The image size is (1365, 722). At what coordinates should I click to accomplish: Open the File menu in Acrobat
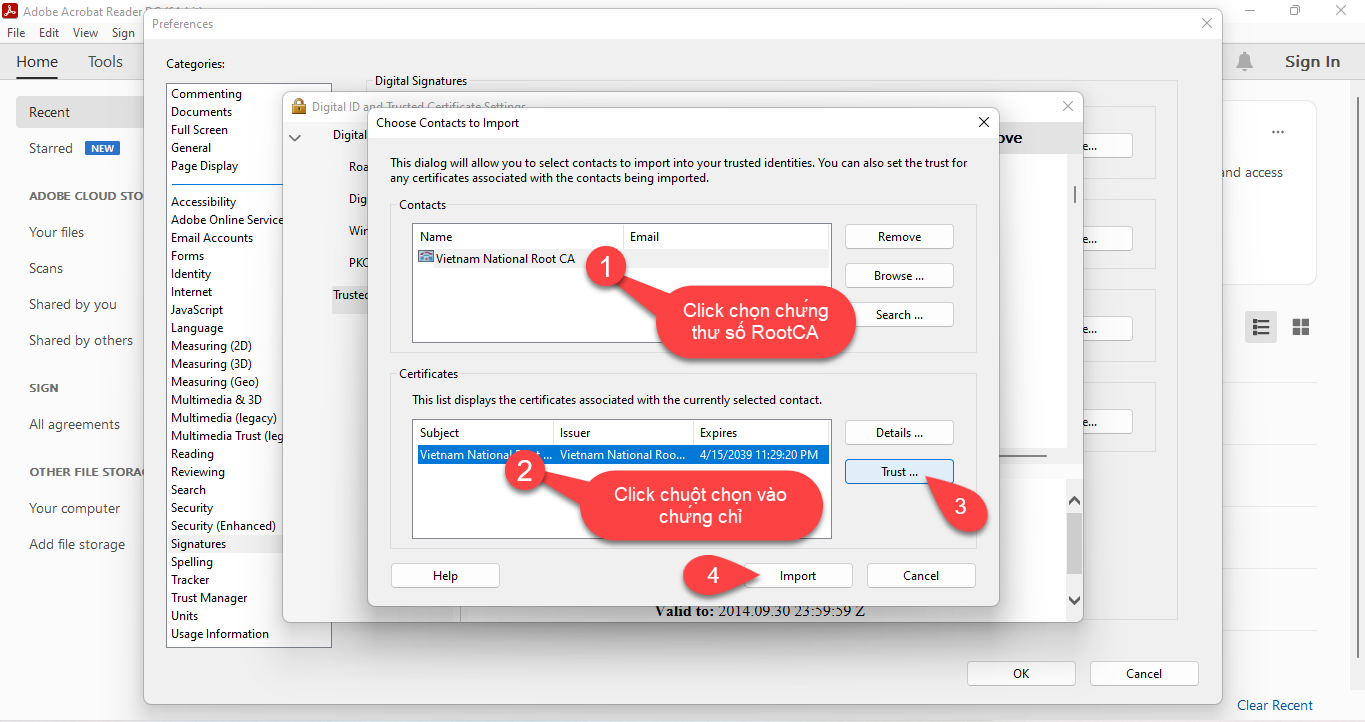pos(16,33)
